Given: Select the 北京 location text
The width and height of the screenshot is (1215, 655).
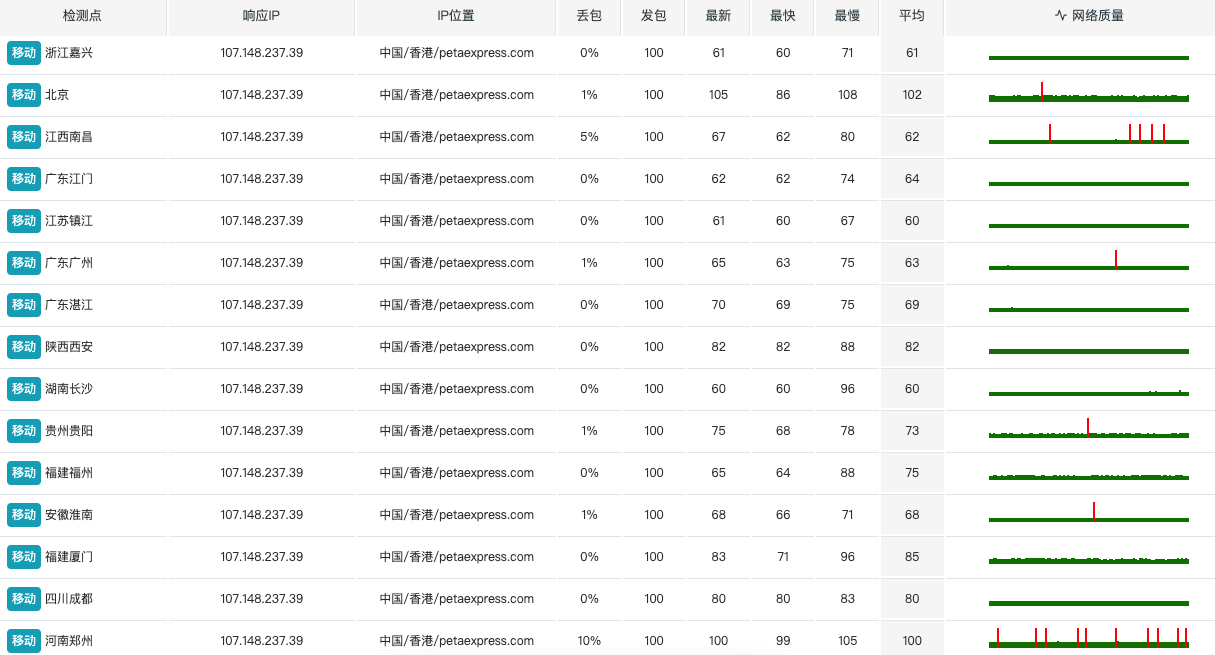Looking at the screenshot, I should pyautogui.click(x=57, y=95).
